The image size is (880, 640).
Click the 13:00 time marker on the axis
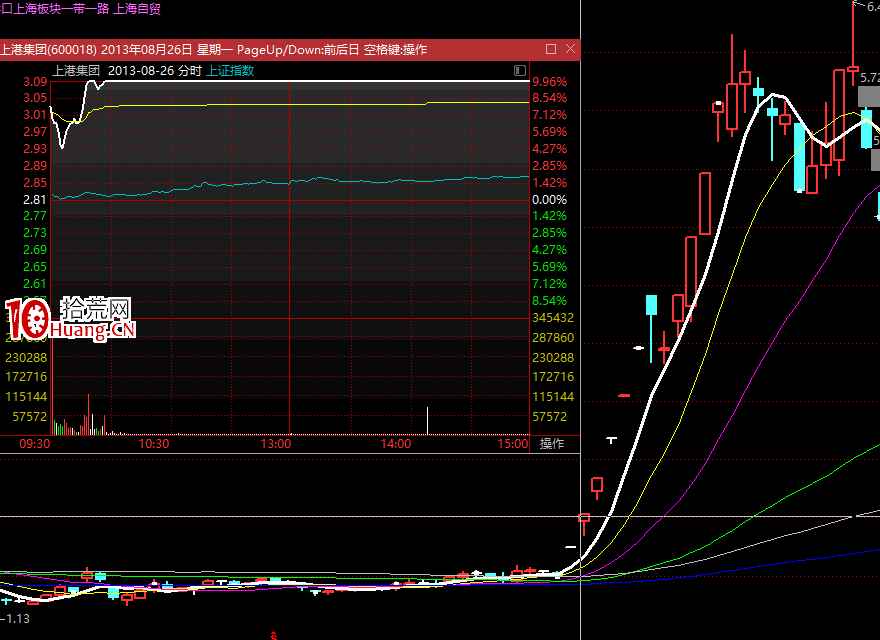275,443
